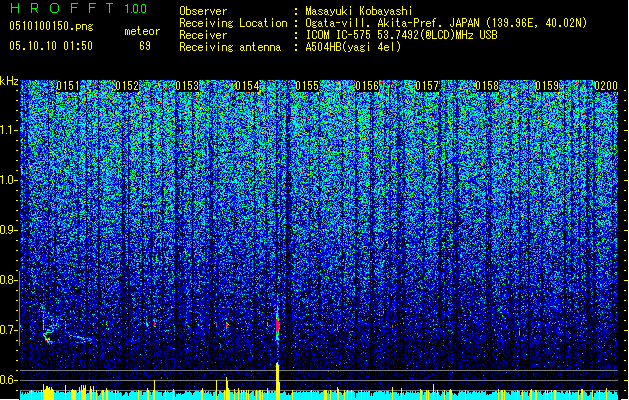Click the 0.8 kHz axis tick
629x400 pixels.
click(9, 280)
